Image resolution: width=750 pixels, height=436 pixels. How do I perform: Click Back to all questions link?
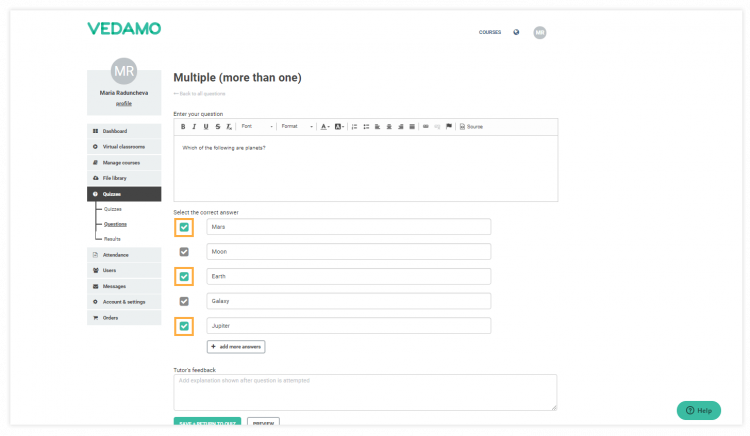[x=199, y=94]
